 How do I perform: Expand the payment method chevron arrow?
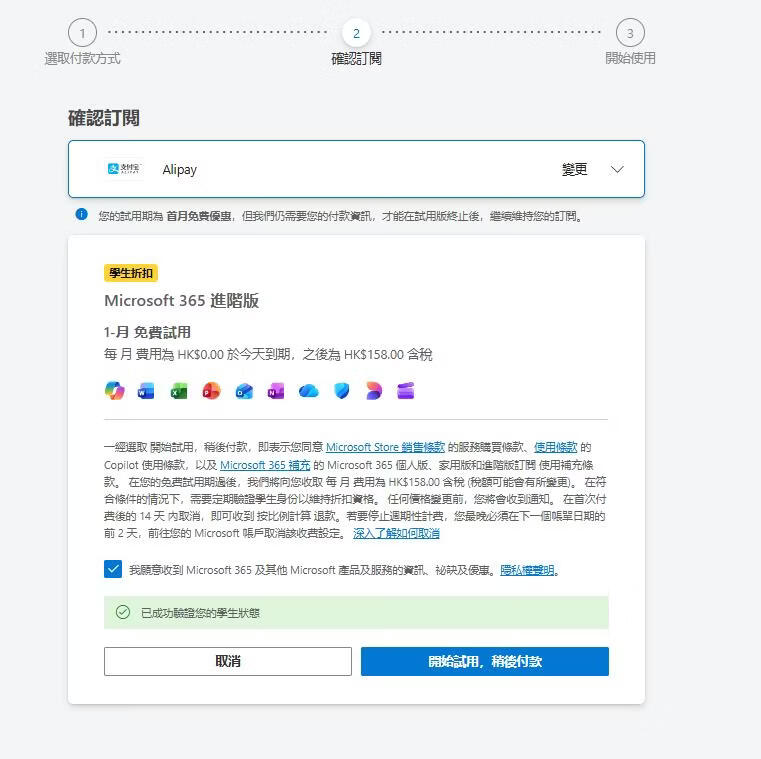(x=617, y=169)
